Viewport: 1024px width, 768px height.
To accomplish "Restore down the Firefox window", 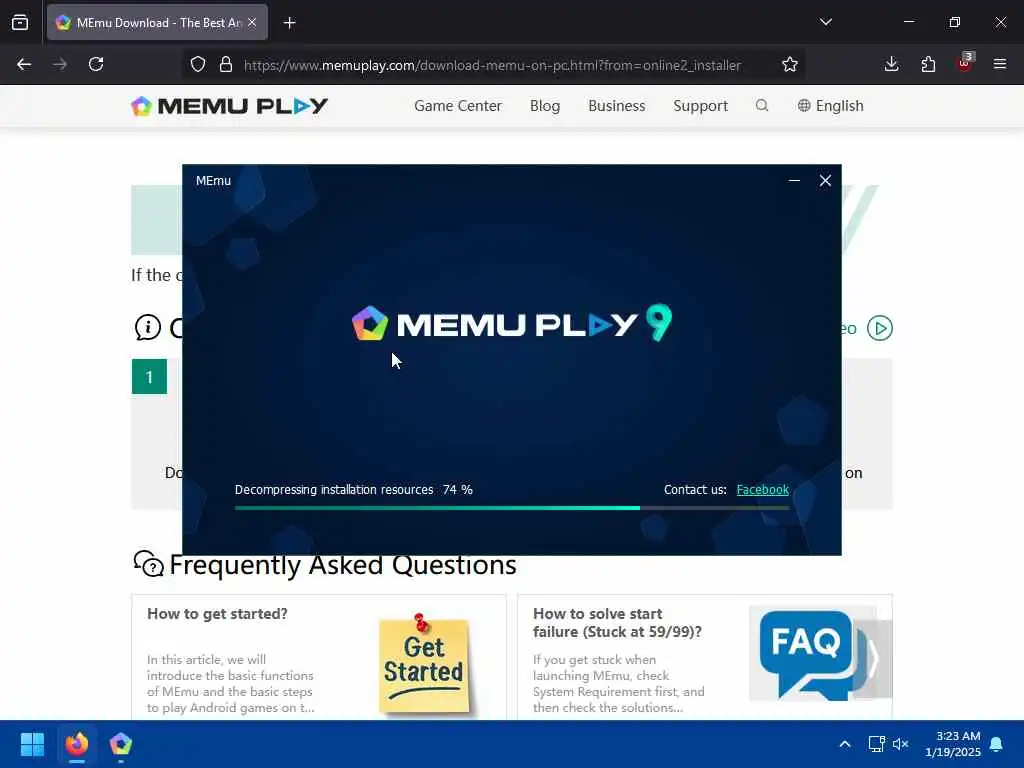I will pyautogui.click(x=954, y=22).
